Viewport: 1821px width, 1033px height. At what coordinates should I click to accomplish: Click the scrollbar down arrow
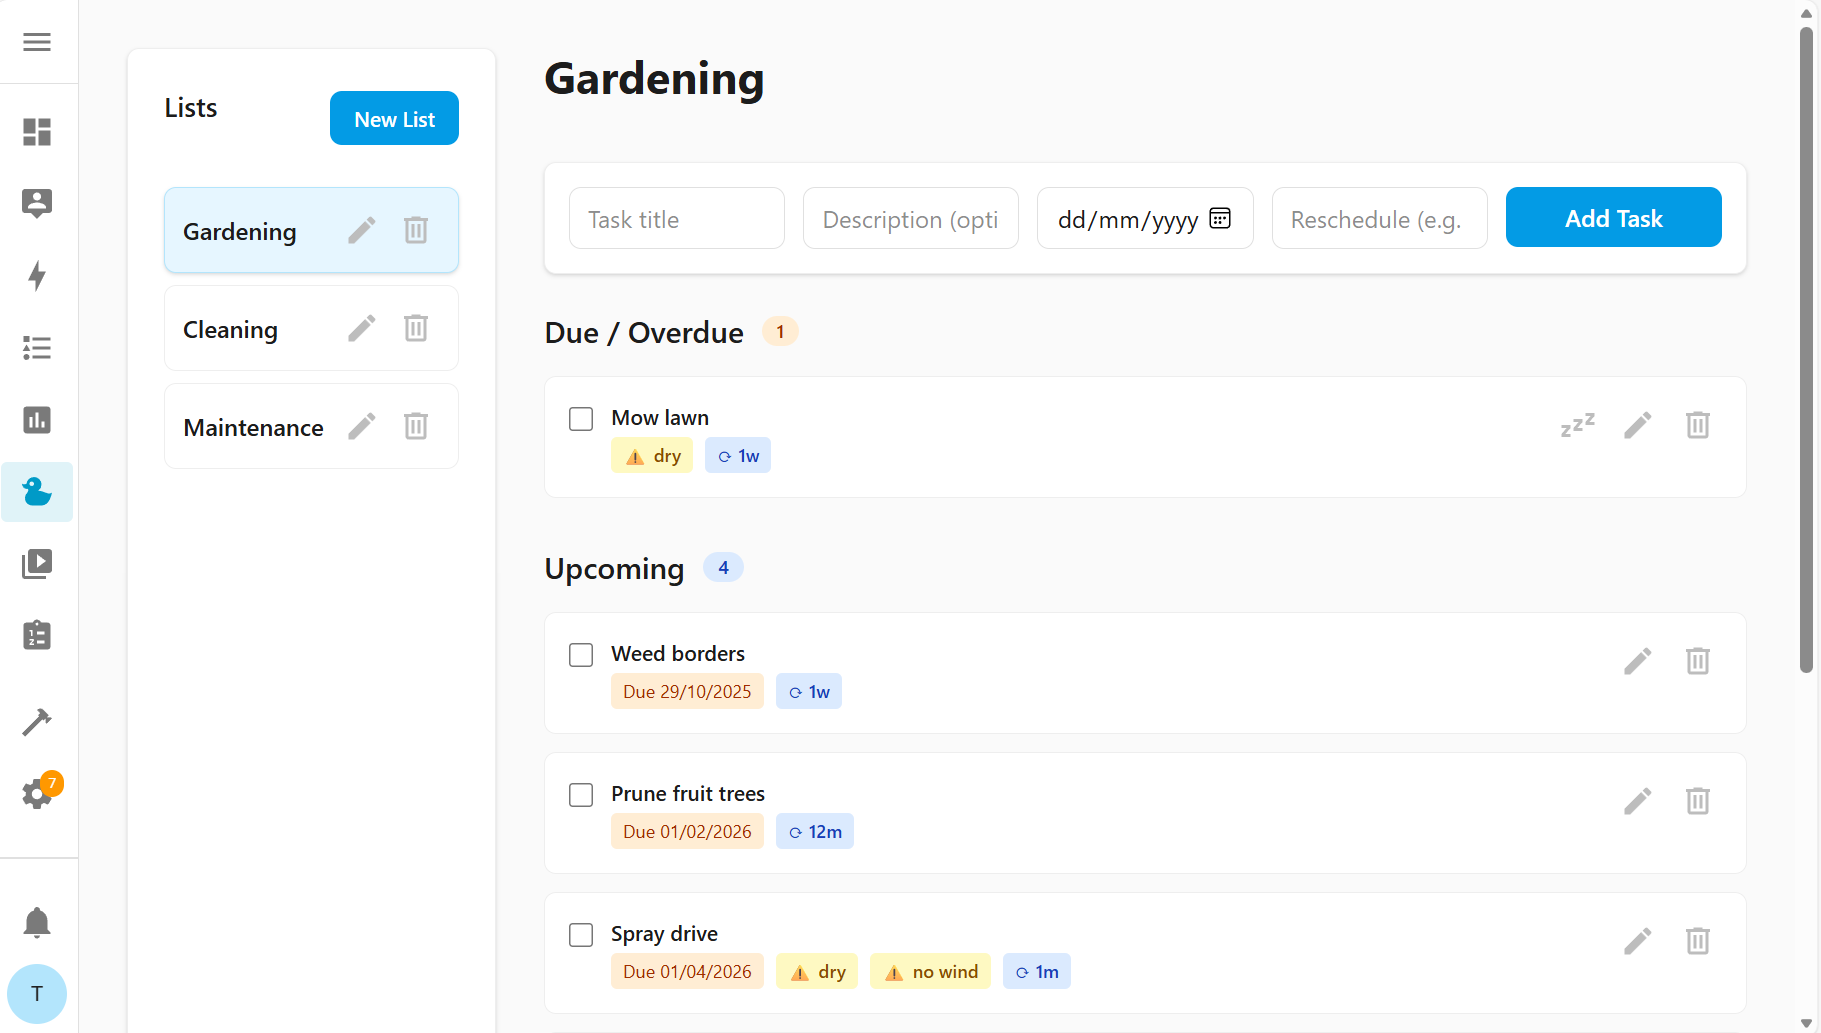1806,1023
